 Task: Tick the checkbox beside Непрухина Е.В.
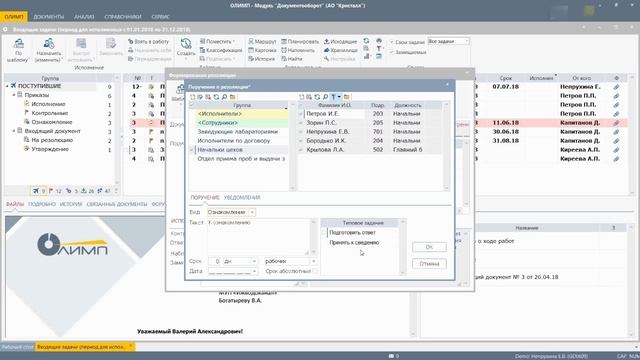(301, 131)
